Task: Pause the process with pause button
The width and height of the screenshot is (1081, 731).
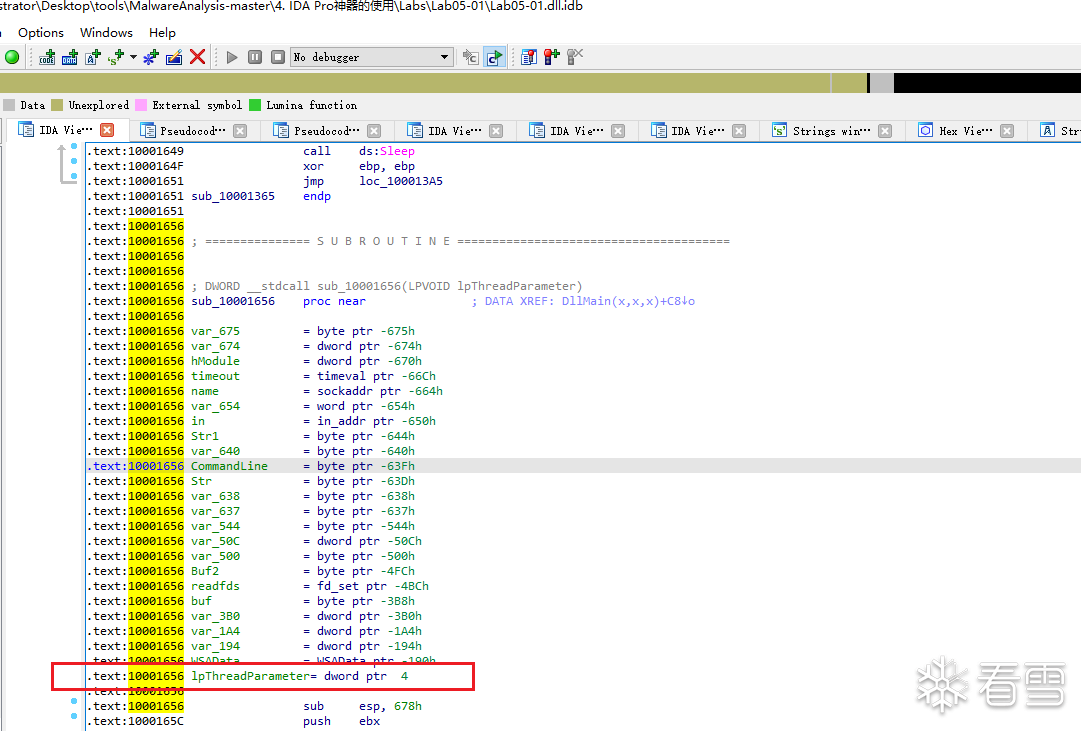Action: (x=255, y=57)
